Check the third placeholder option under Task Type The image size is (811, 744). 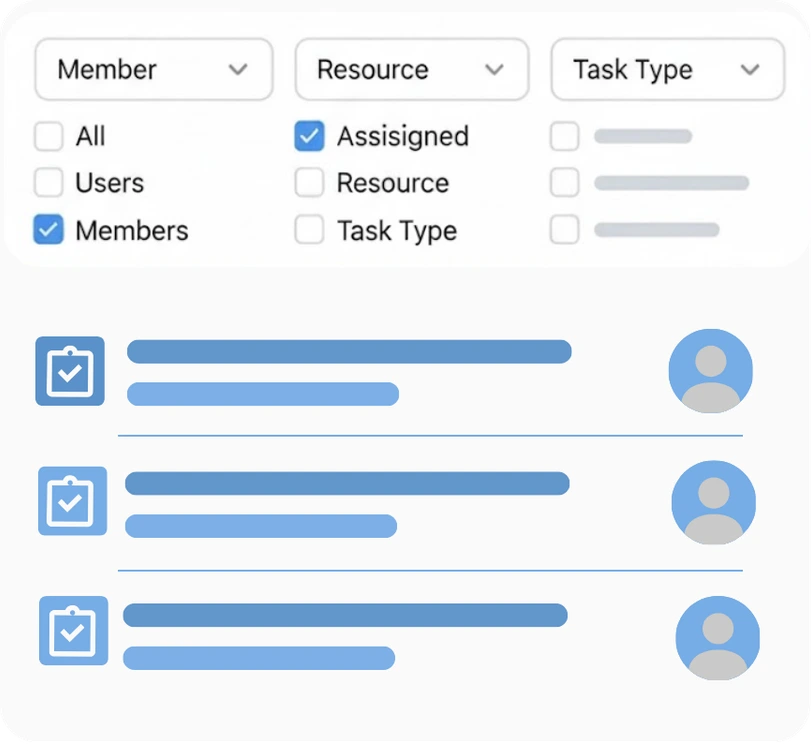[x=565, y=230]
